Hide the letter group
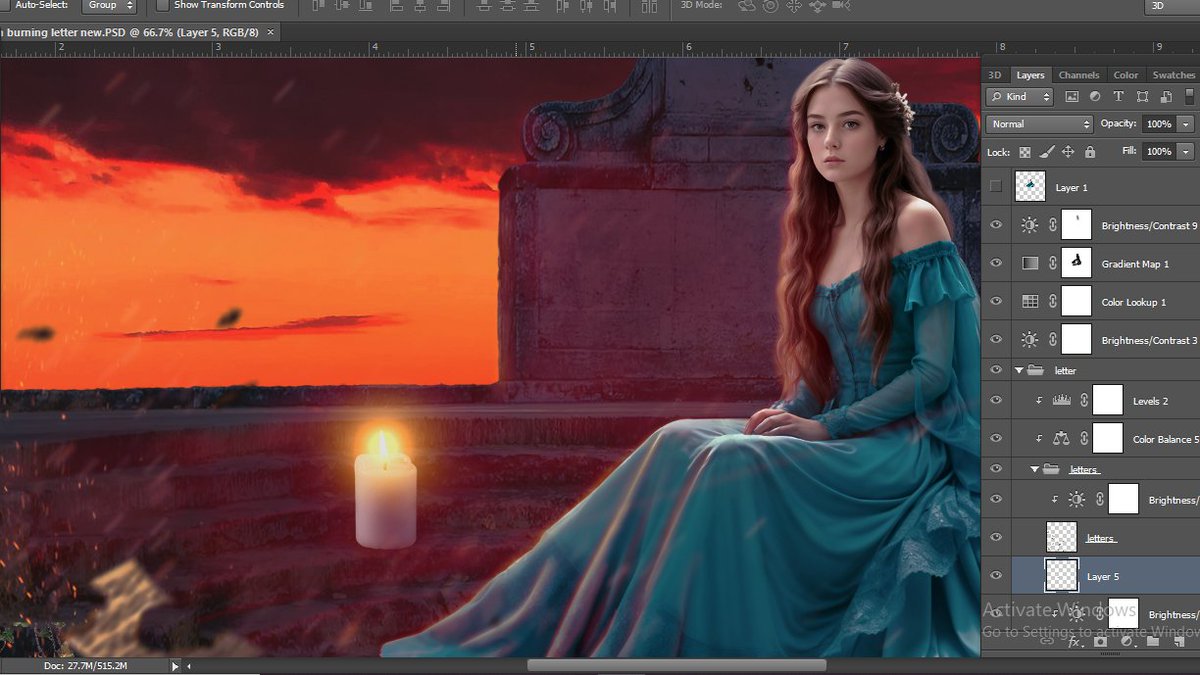This screenshot has width=1200, height=675. point(996,370)
